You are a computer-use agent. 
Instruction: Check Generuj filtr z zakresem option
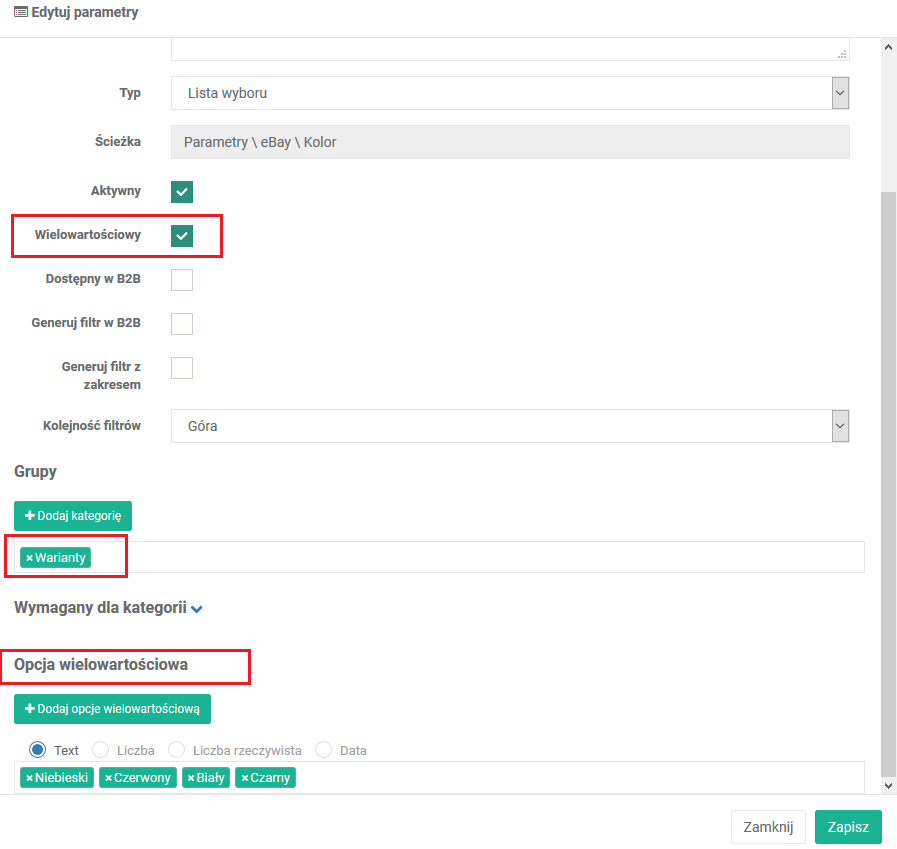182,368
